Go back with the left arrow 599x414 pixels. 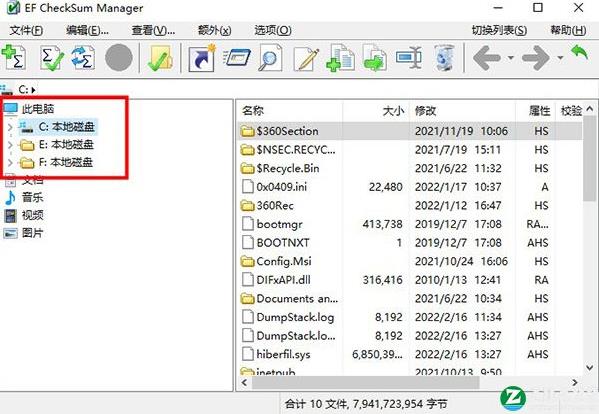(x=486, y=58)
